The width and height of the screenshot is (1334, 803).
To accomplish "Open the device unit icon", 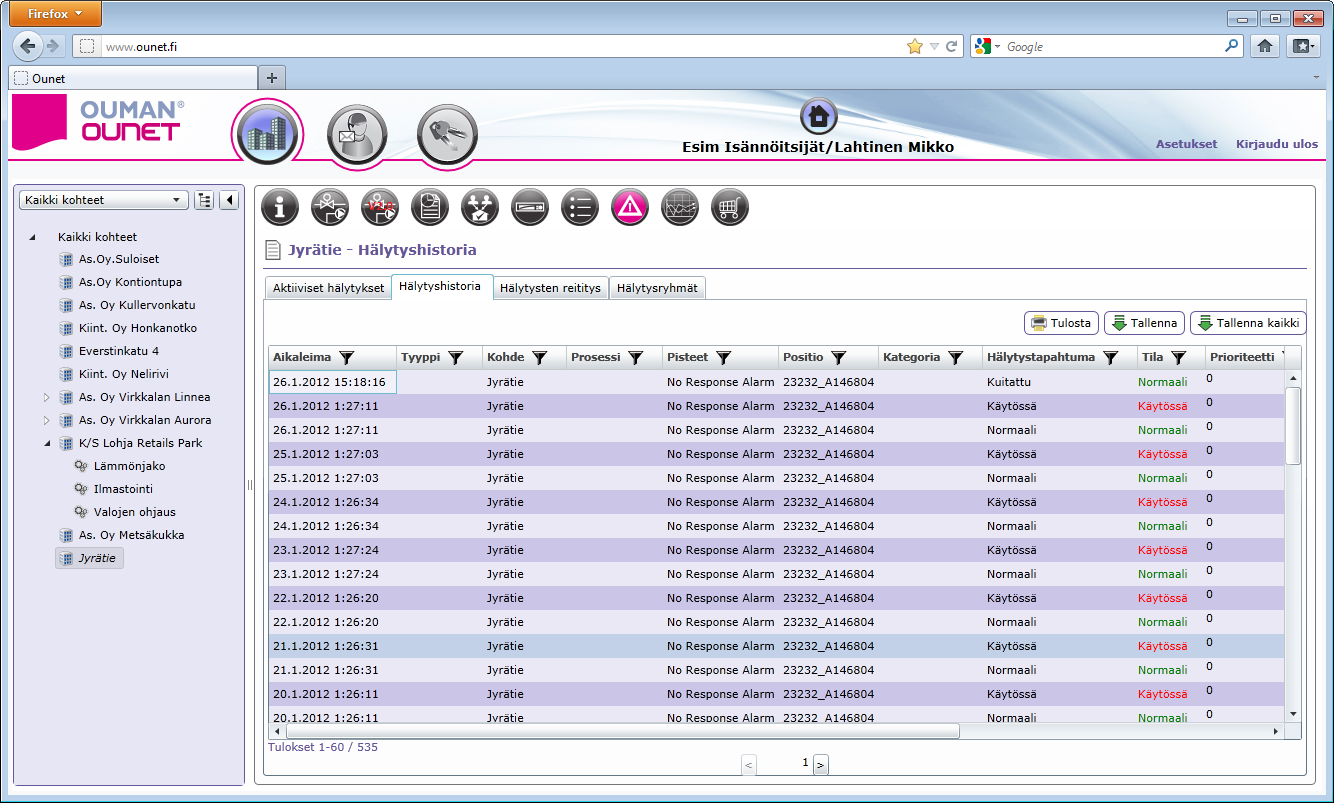I will [530, 207].
